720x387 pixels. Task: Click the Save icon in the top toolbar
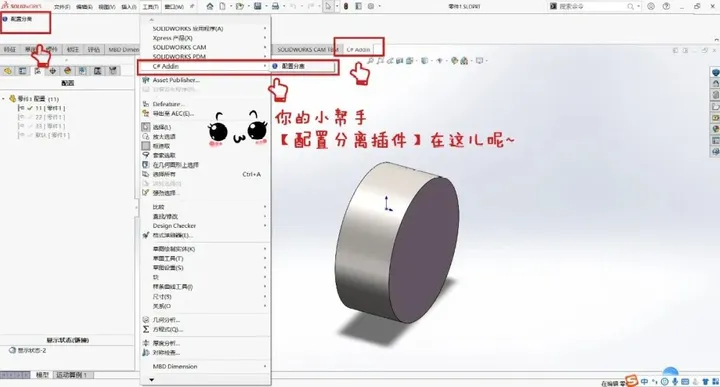point(258,6)
